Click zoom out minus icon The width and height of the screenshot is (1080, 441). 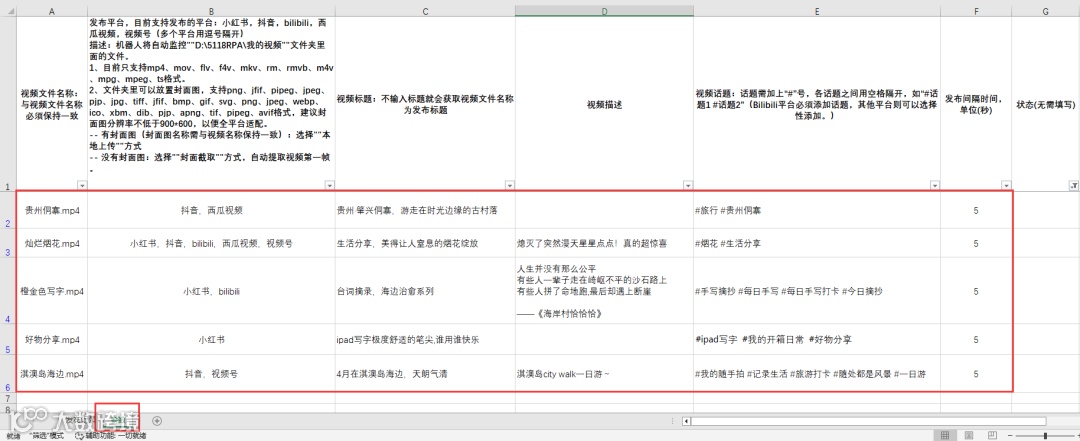1011,435
